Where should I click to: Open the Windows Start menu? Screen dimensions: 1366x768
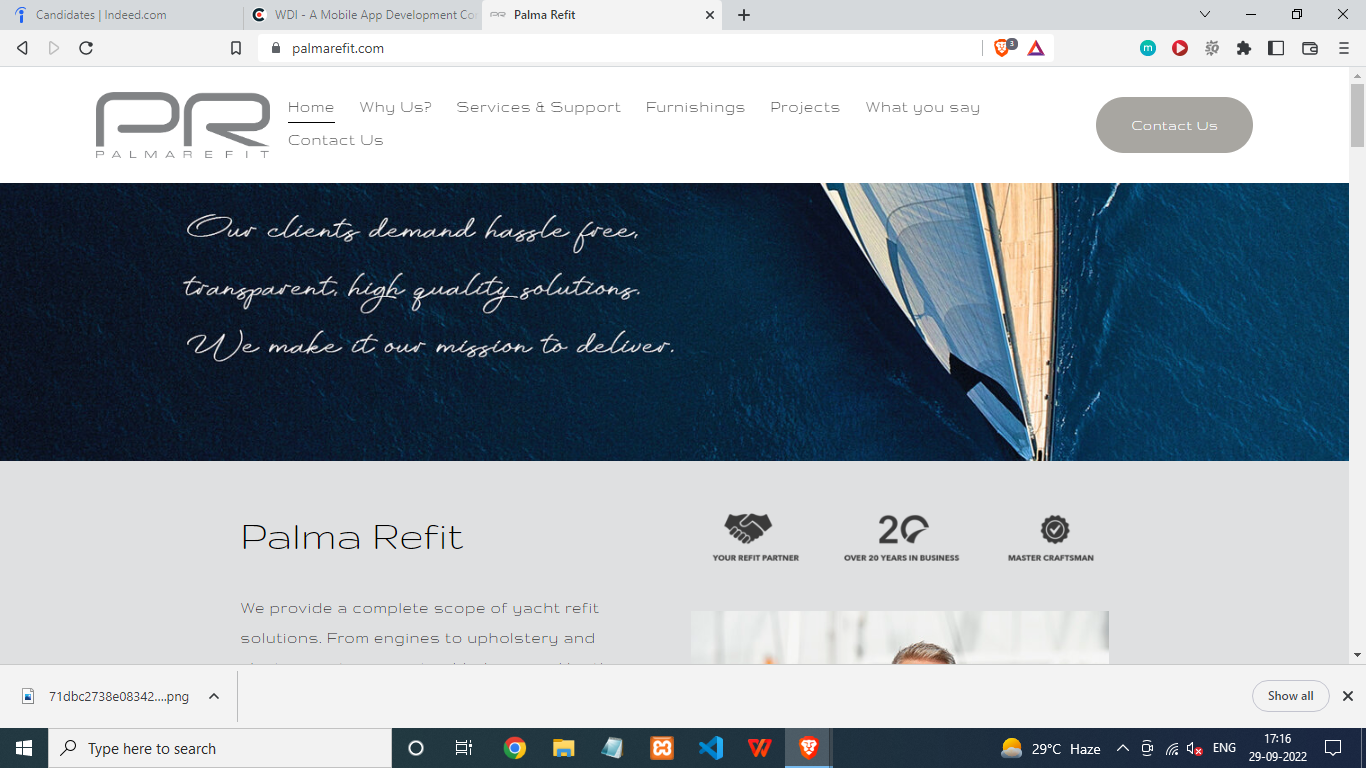24,748
